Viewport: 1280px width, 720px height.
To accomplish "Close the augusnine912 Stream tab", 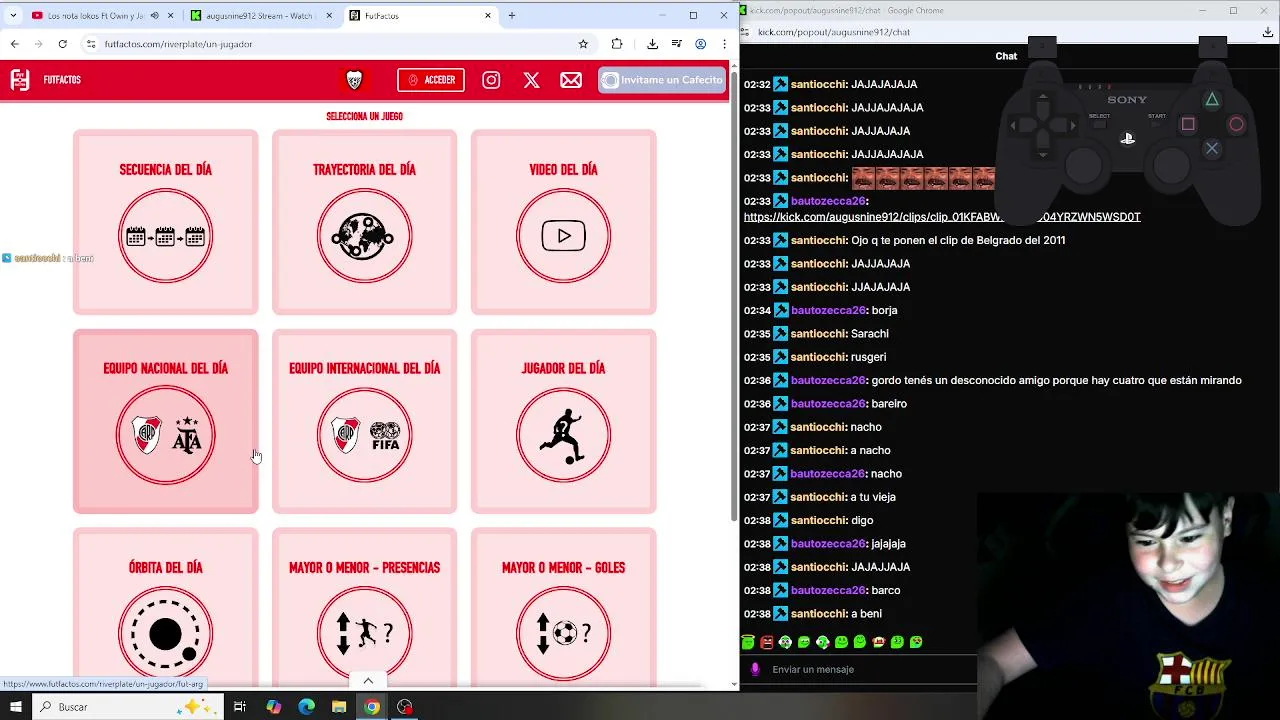I will (x=329, y=16).
